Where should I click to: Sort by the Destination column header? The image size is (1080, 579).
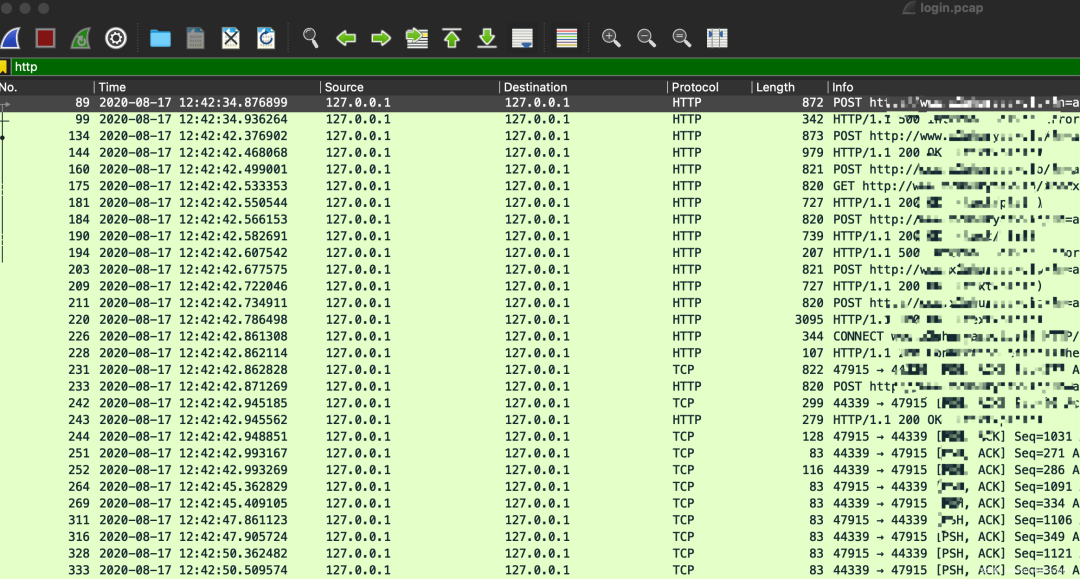coord(583,87)
